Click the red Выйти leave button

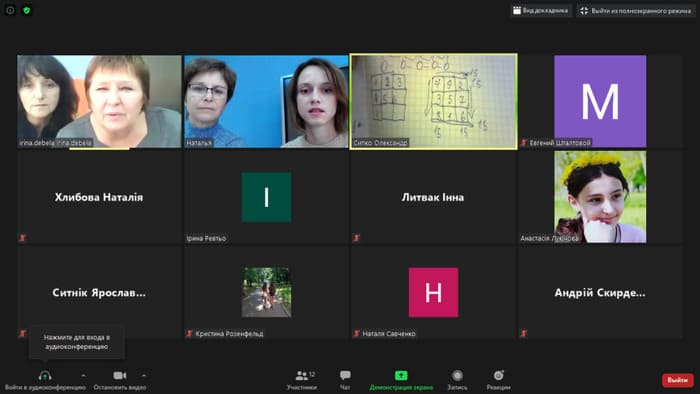pyautogui.click(x=678, y=380)
